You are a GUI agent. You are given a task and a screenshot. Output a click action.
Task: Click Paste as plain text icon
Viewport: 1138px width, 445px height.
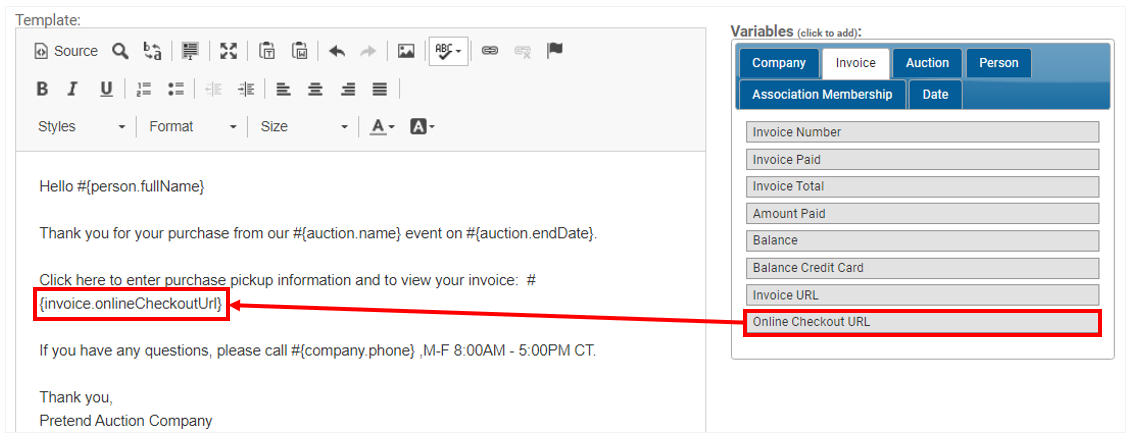pos(268,51)
